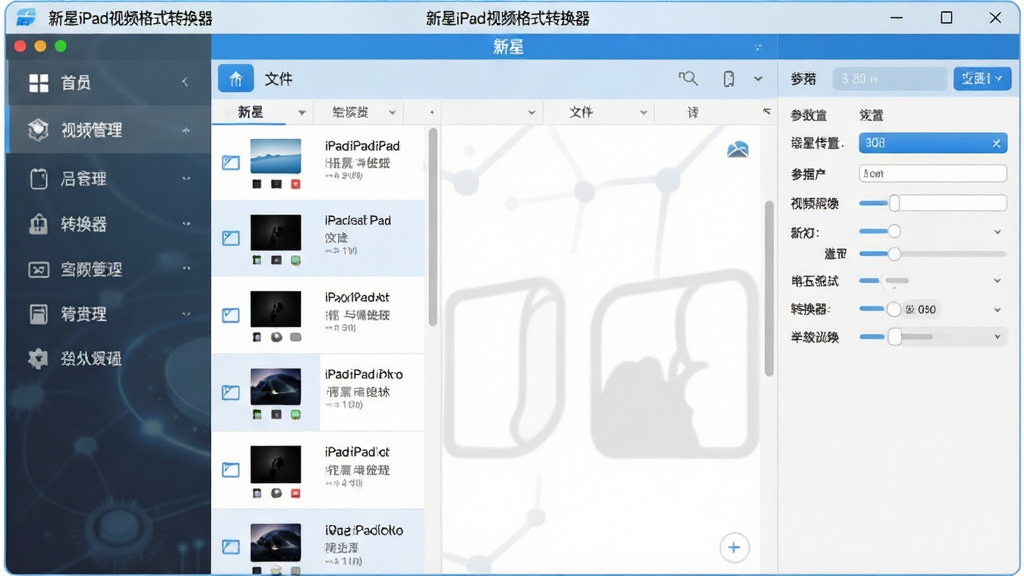Expand the 吕管理 sidebar section arrow

[x=186, y=178]
